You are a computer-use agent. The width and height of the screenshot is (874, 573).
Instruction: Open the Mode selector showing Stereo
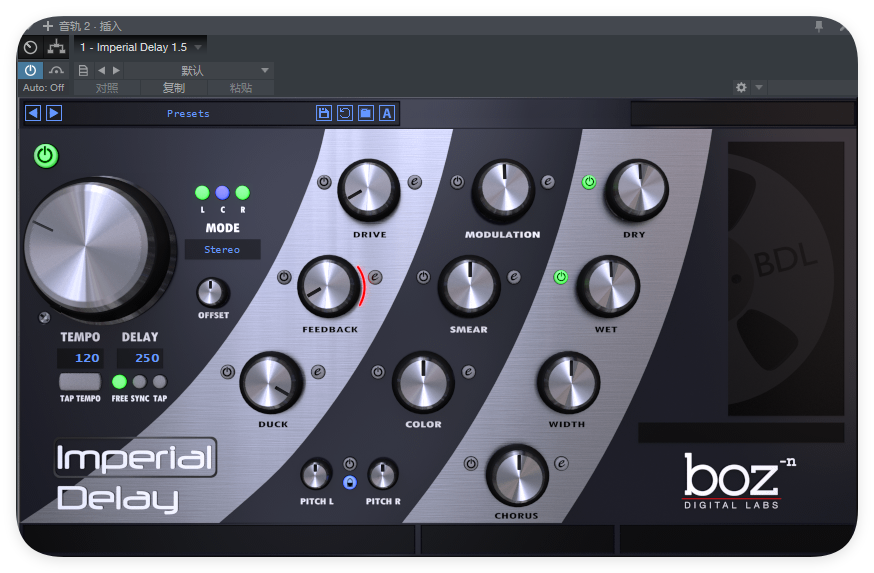pyautogui.click(x=222, y=250)
